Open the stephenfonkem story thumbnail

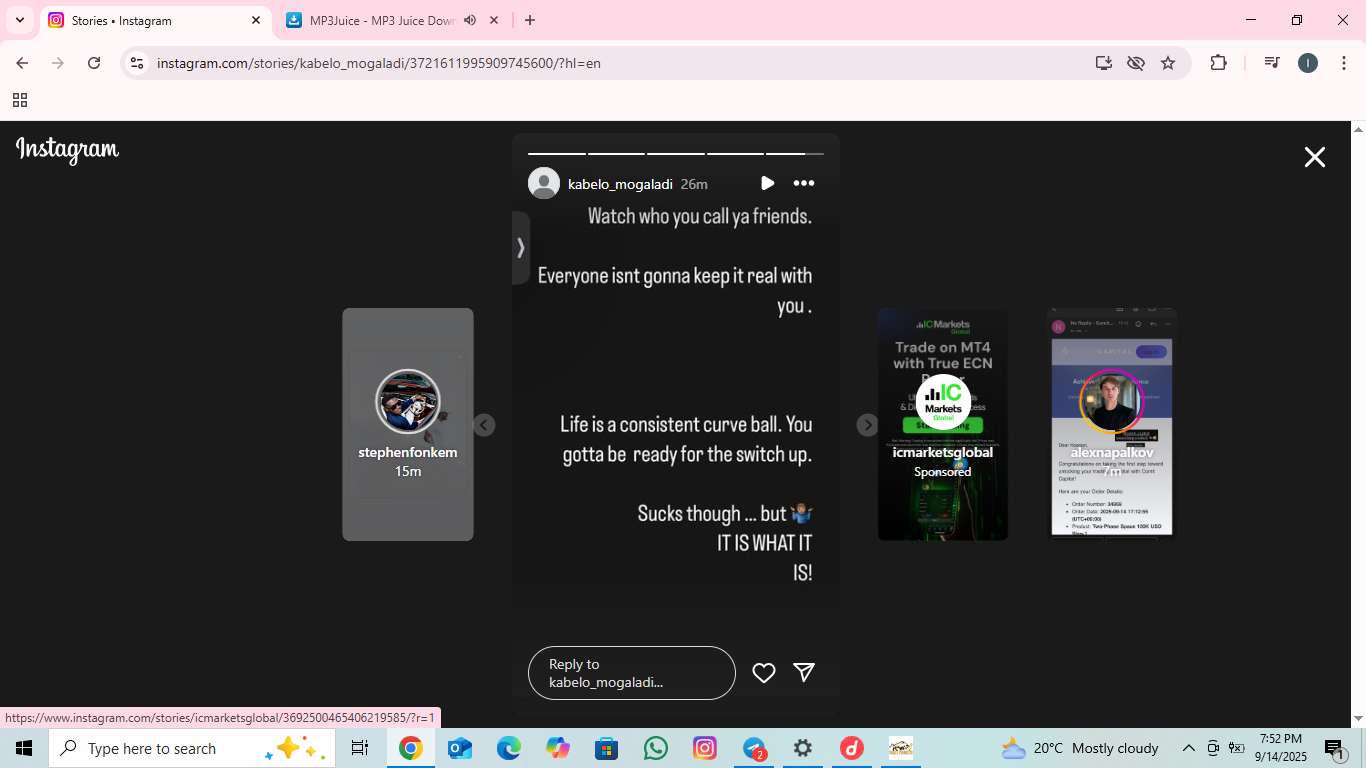(x=408, y=424)
